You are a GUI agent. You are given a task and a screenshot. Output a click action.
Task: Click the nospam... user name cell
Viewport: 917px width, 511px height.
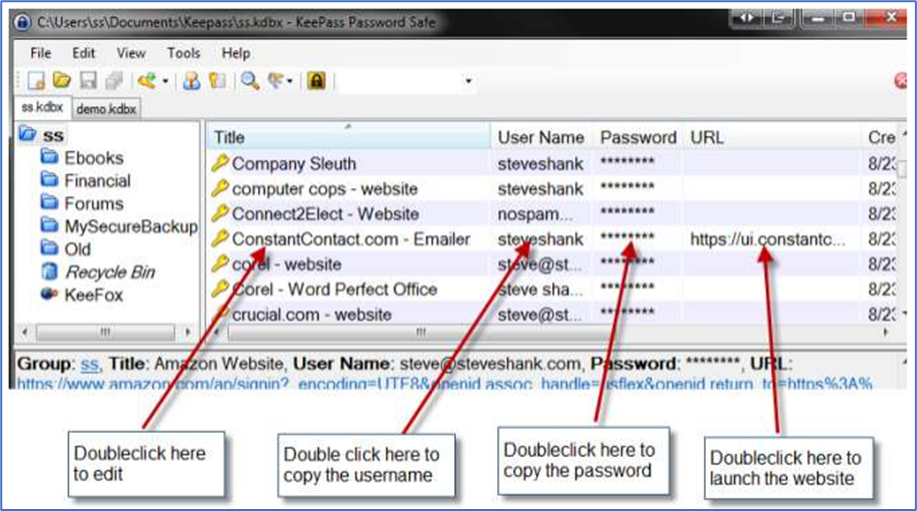coord(535,214)
